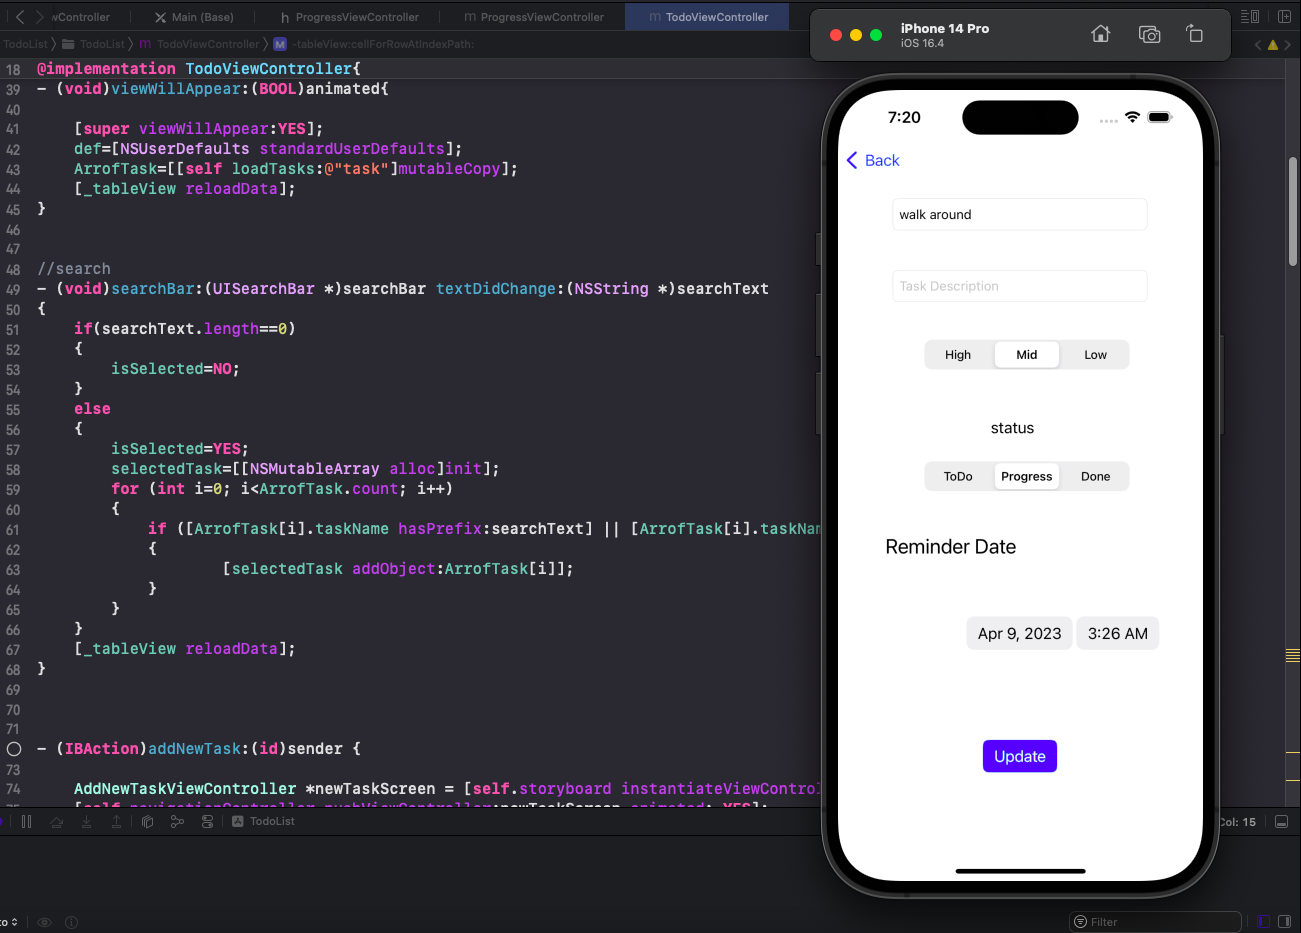Click the yellow warning issue icon
Image resolution: width=1301 pixels, height=933 pixels.
pyautogui.click(x=1273, y=45)
